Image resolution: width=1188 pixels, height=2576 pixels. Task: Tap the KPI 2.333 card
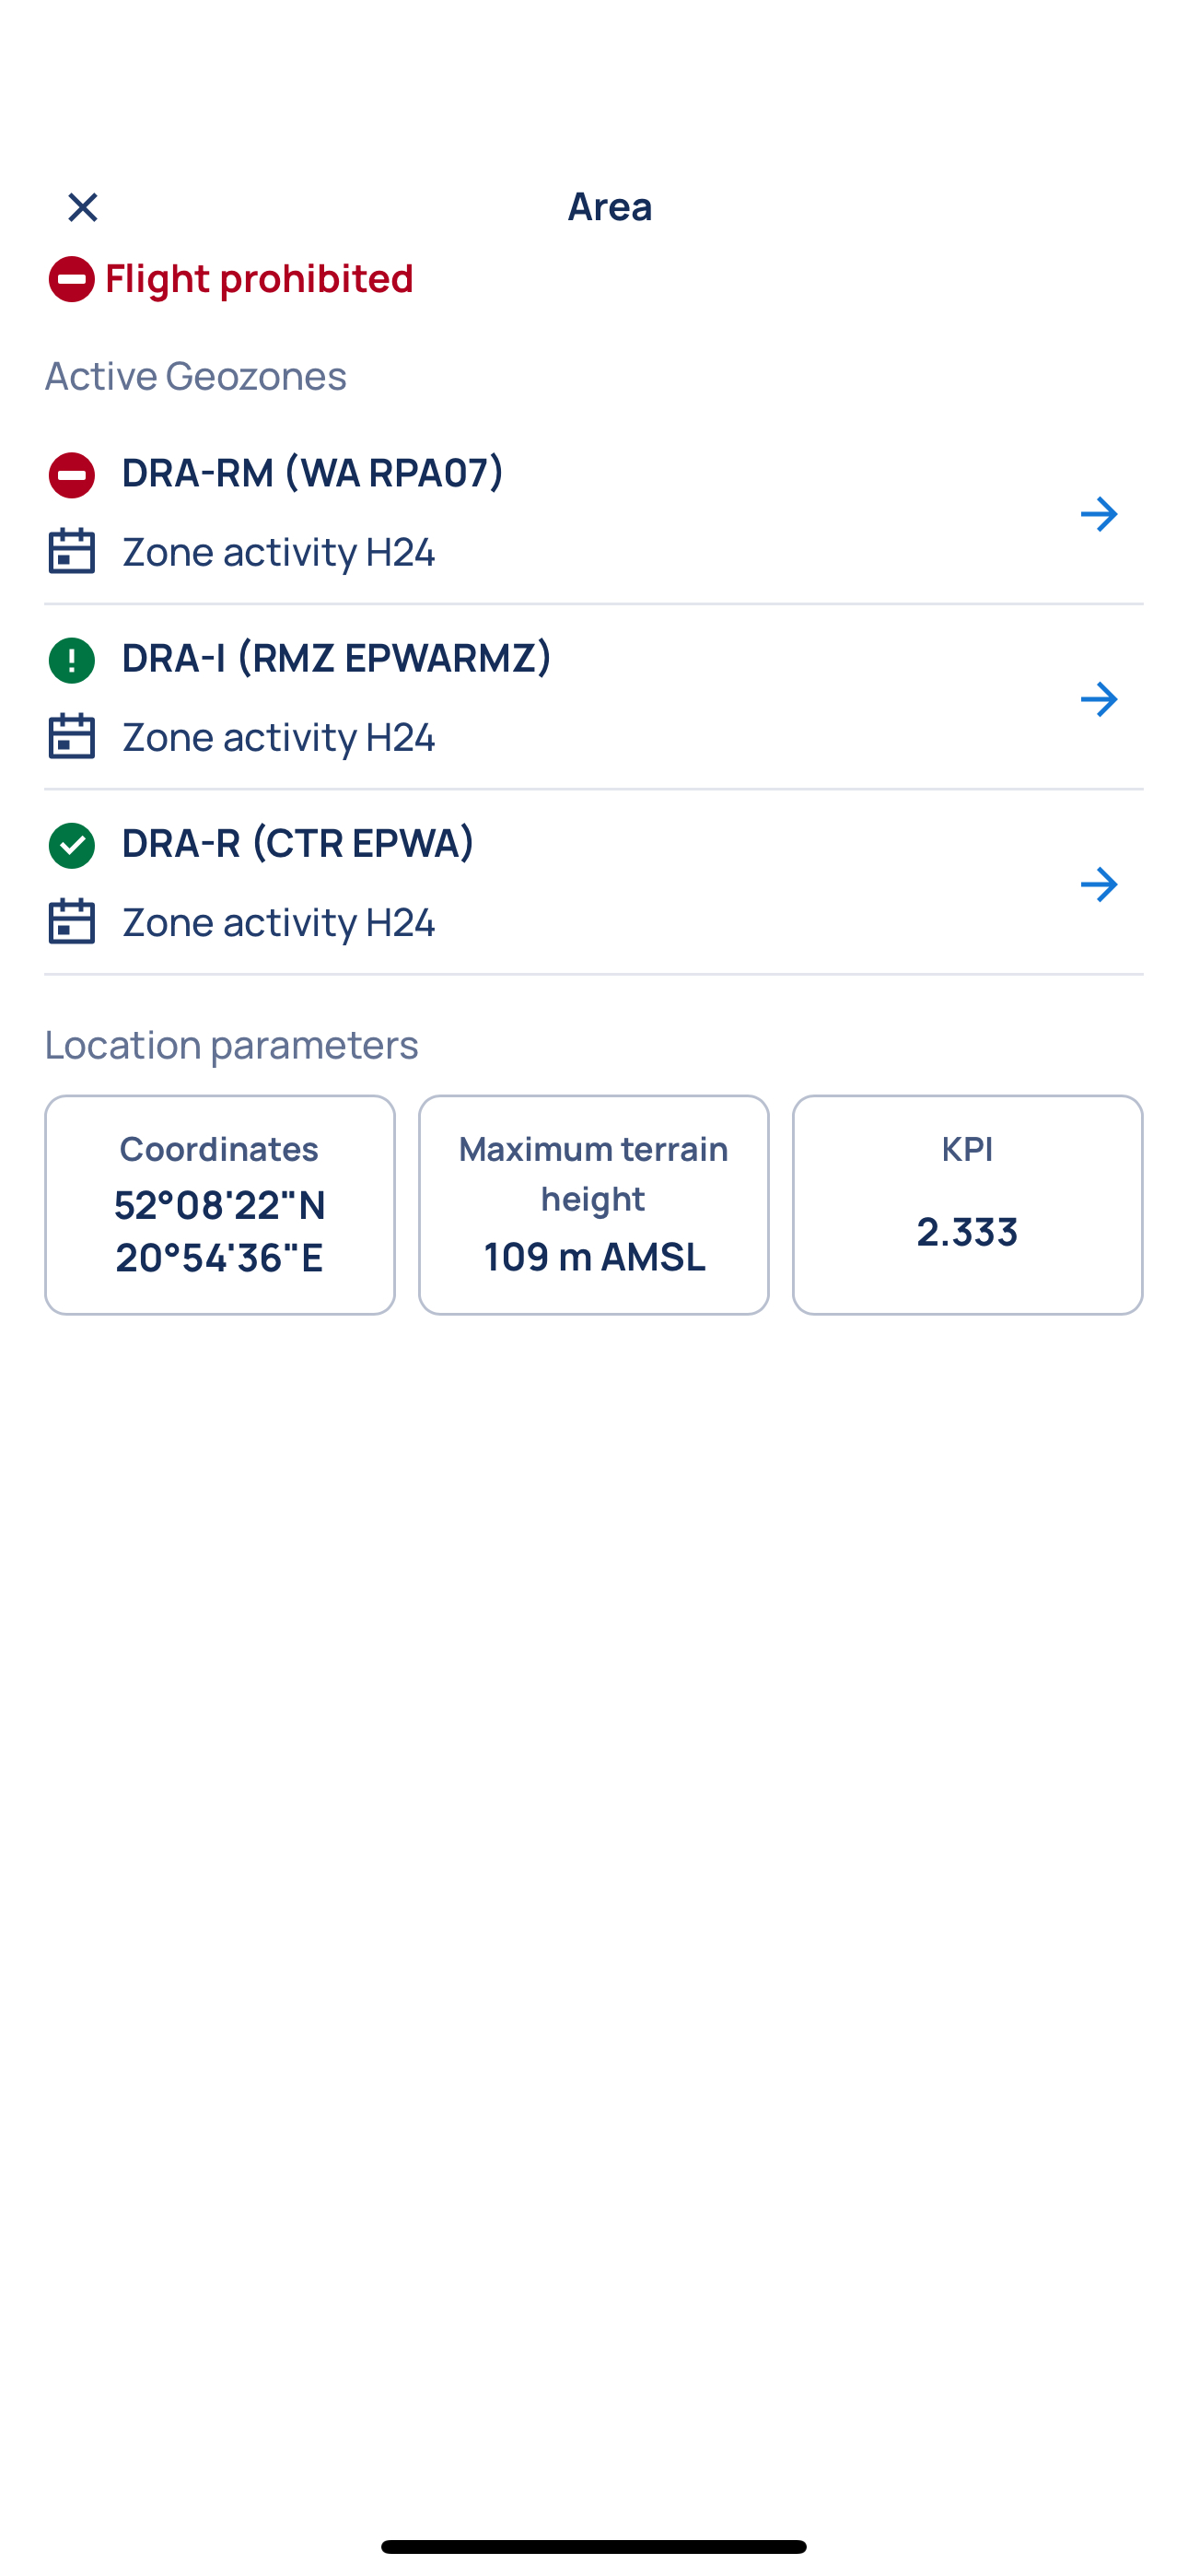pyautogui.click(x=967, y=1204)
